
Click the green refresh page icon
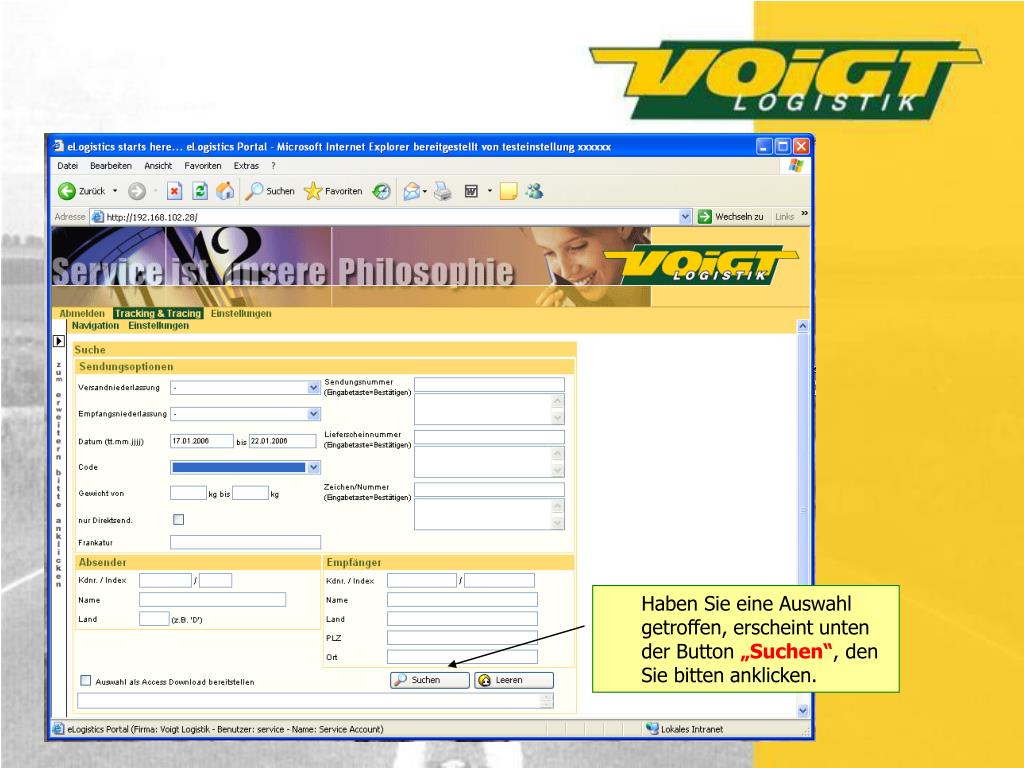tap(200, 191)
